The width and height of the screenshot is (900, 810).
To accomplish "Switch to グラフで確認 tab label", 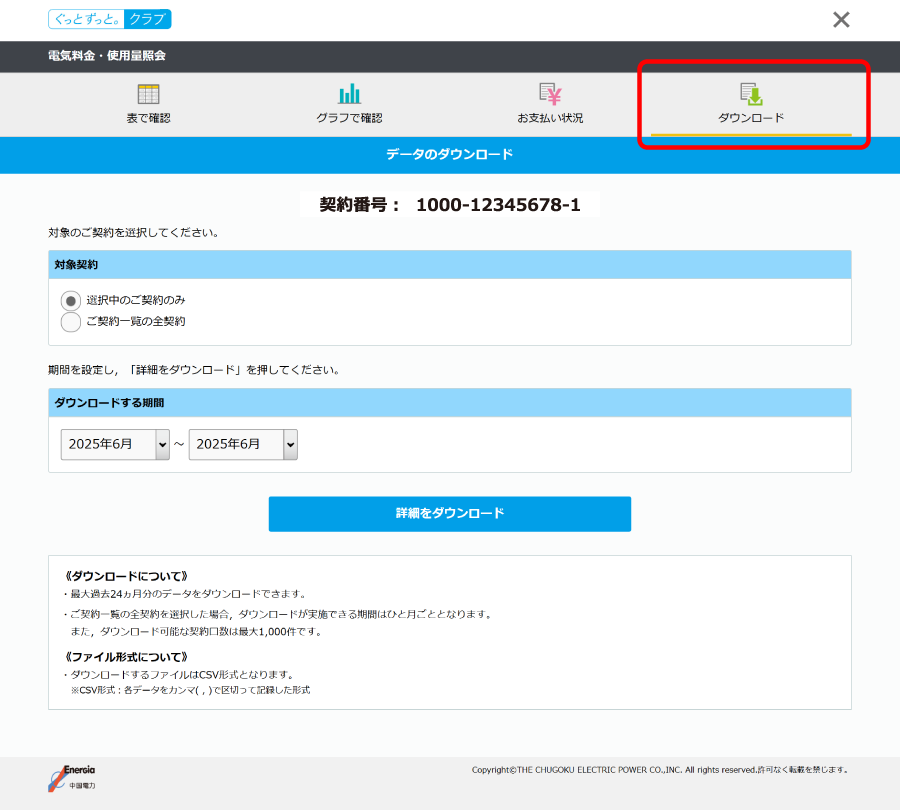I will (349, 118).
